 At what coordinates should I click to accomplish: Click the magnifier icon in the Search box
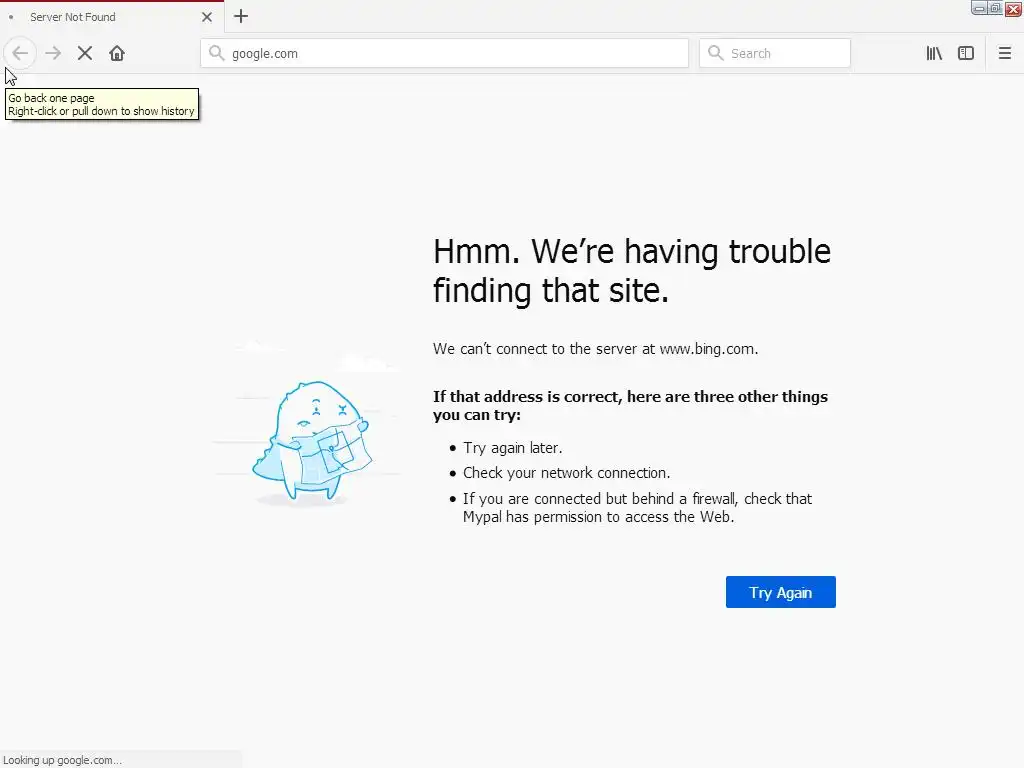pyautogui.click(x=716, y=53)
